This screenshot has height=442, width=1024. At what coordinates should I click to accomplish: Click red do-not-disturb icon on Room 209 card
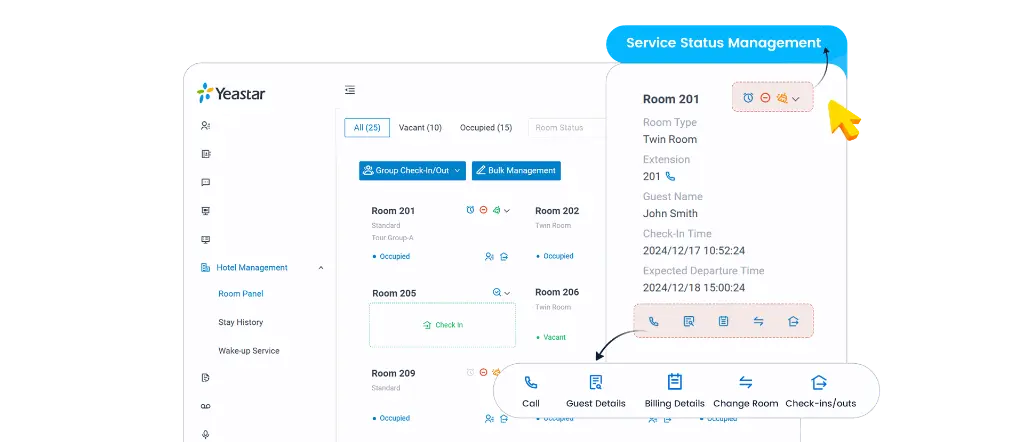tap(483, 372)
